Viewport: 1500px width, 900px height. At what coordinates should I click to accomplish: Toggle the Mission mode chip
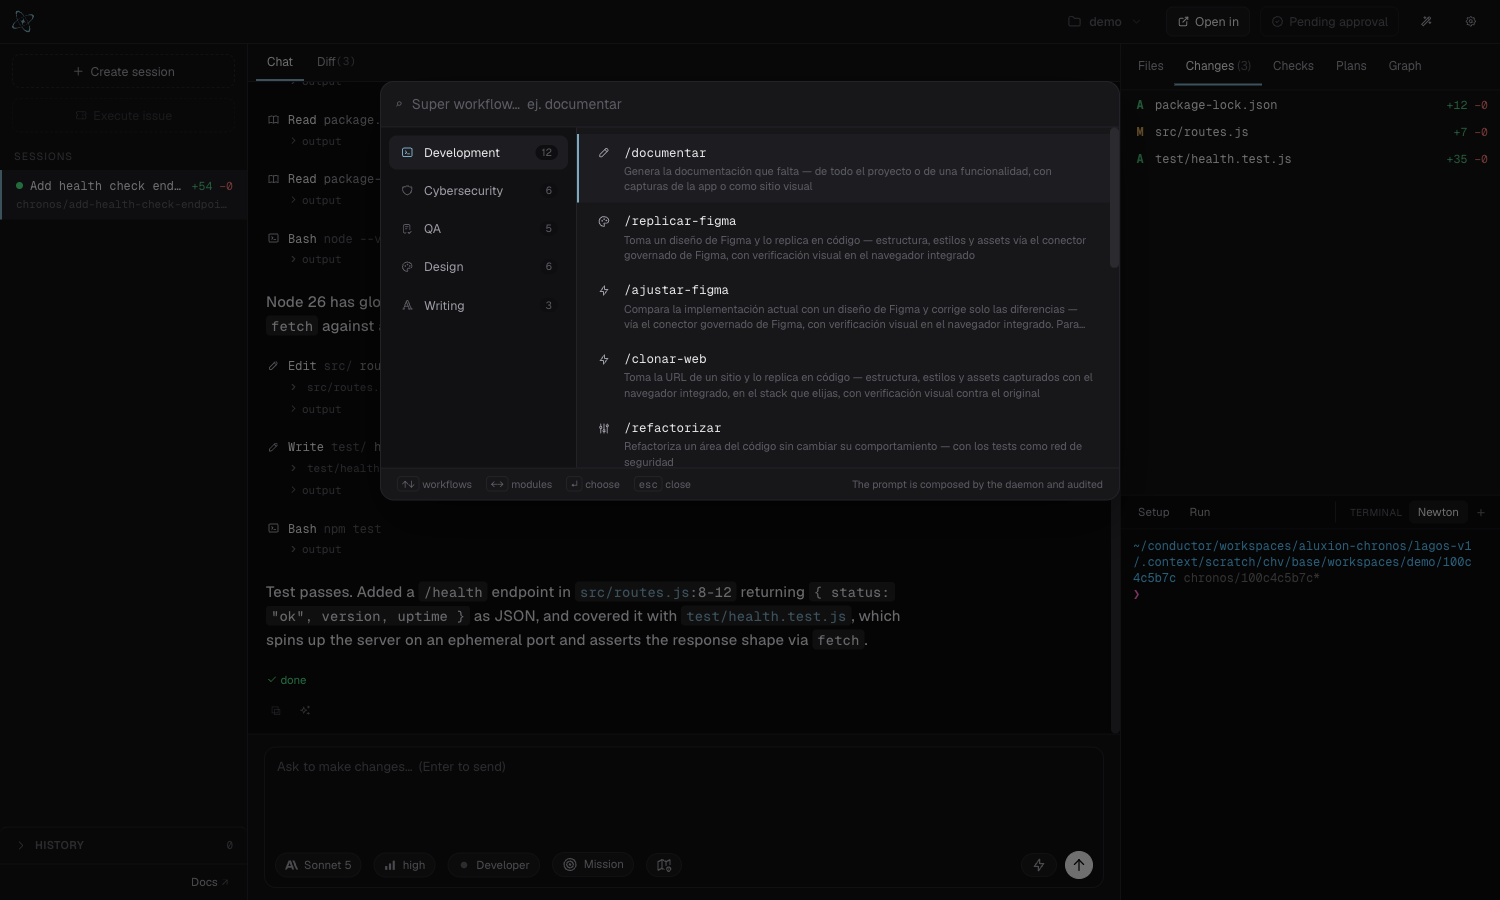593,865
